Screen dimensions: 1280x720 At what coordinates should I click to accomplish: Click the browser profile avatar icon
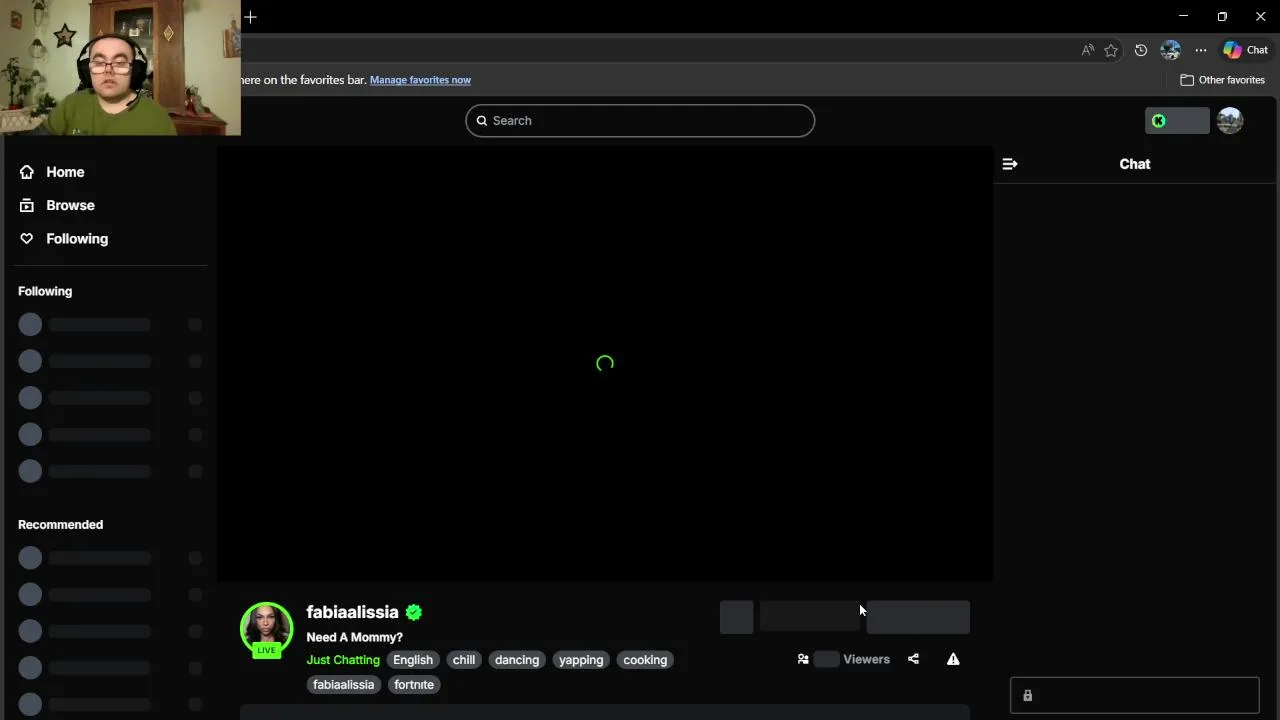(1171, 50)
